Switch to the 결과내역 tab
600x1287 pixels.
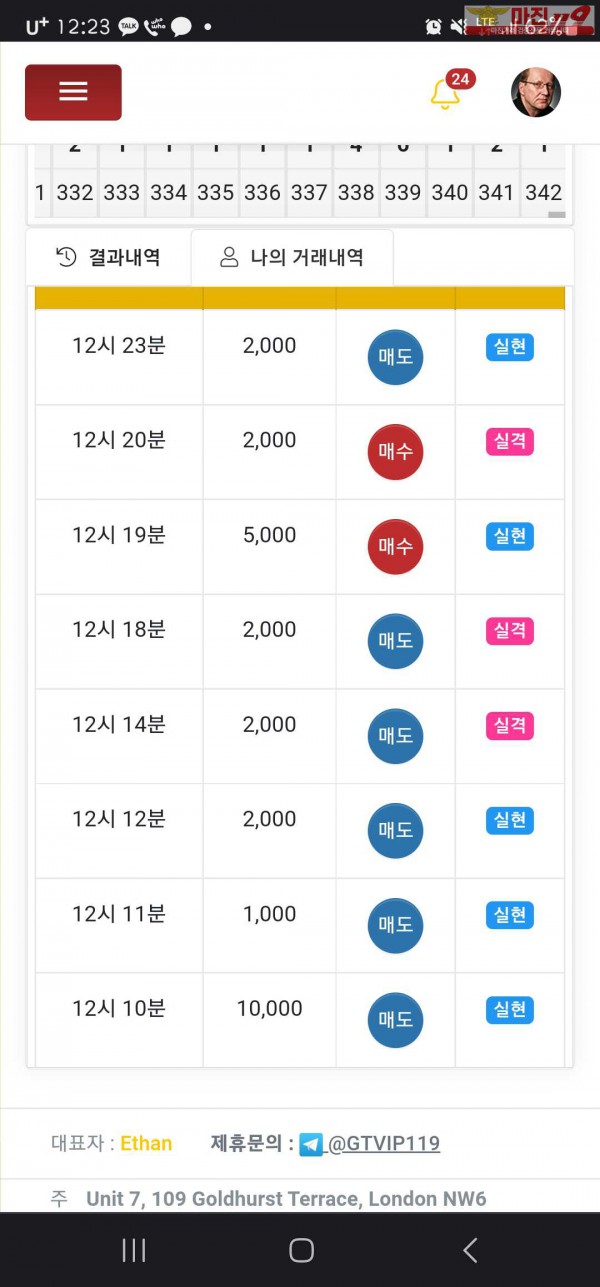click(x=108, y=257)
